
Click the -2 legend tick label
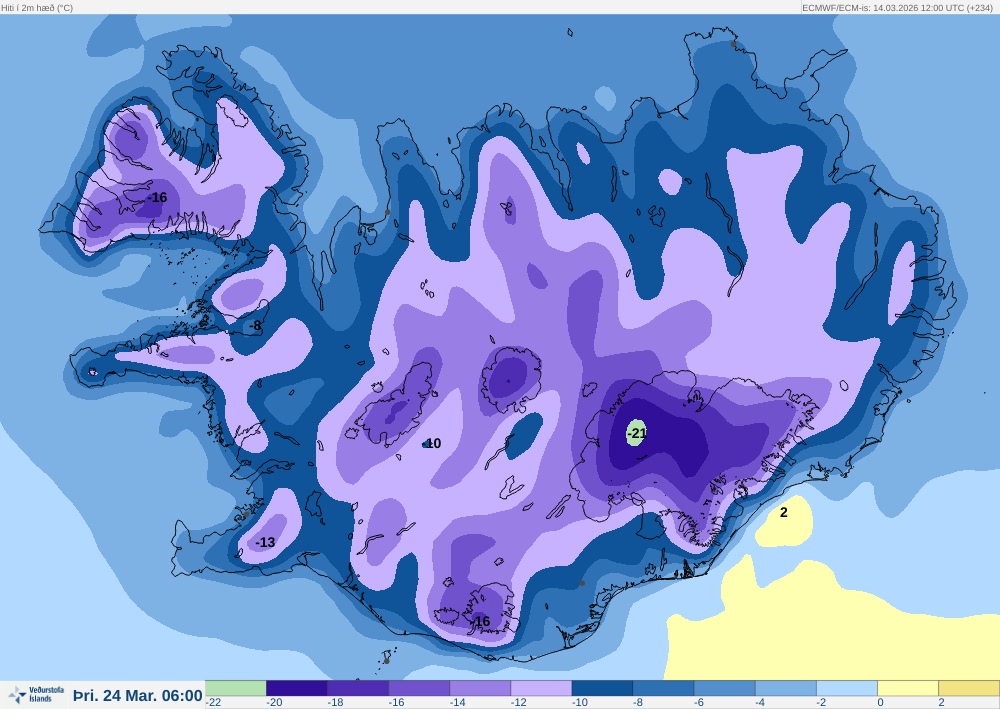click(x=821, y=702)
